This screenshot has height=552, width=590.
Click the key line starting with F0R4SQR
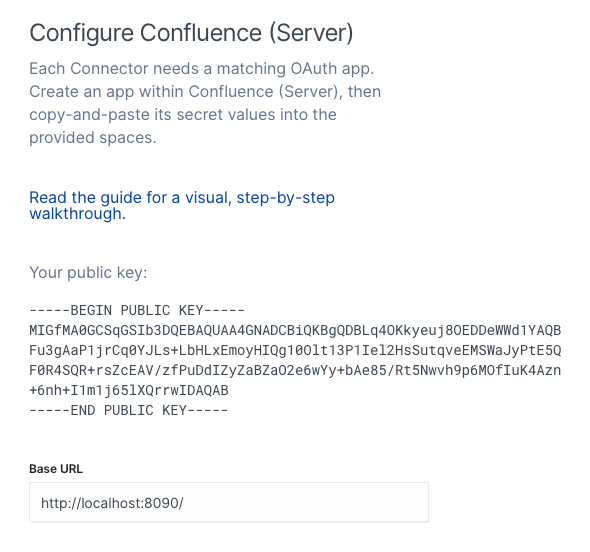pos(295,370)
